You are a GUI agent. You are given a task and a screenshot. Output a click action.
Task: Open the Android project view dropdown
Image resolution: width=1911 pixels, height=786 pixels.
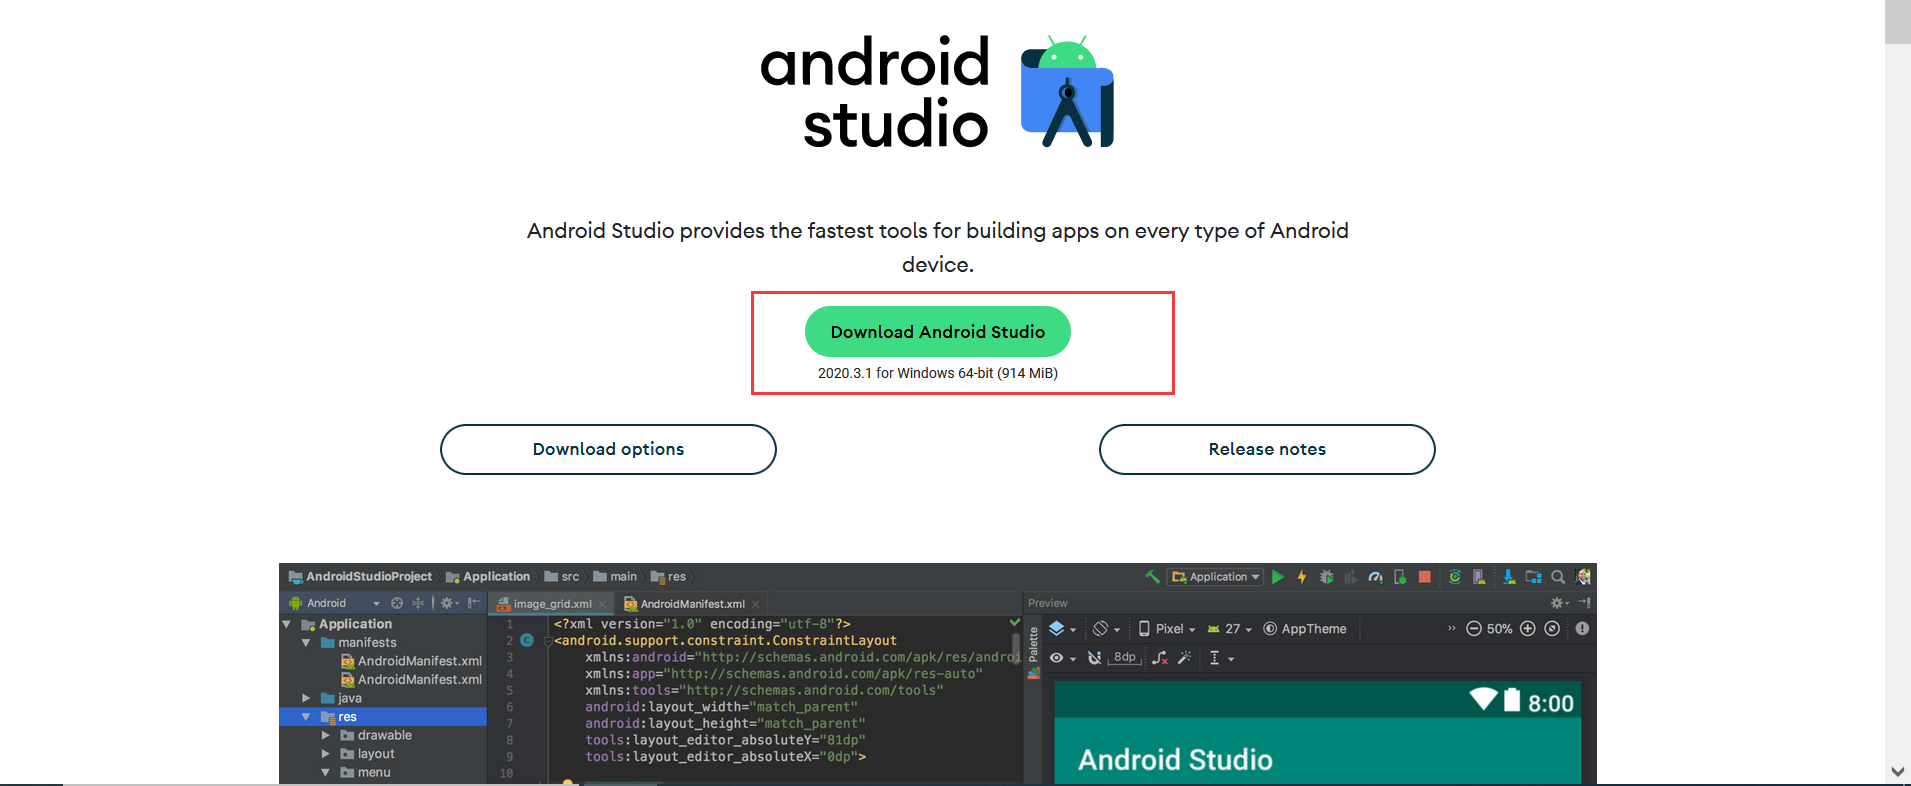335,603
